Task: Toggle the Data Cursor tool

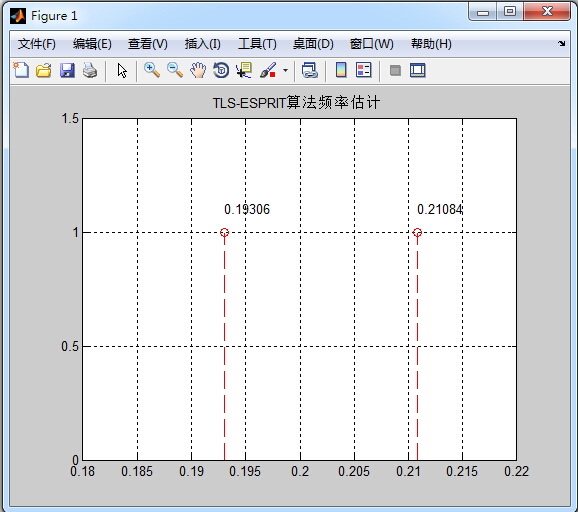Action: 244,70
